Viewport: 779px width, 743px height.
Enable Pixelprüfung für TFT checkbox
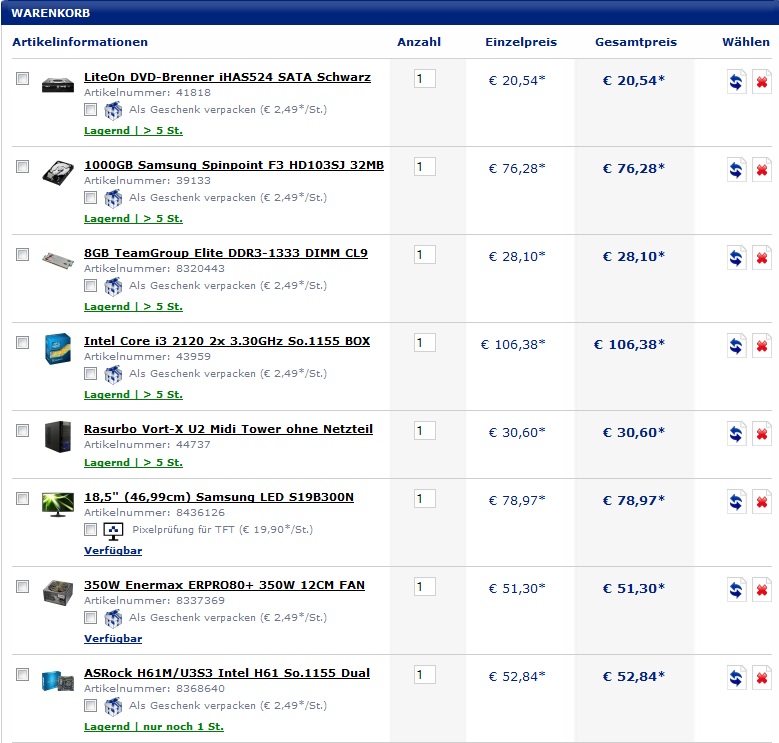[x=90, y=529]
